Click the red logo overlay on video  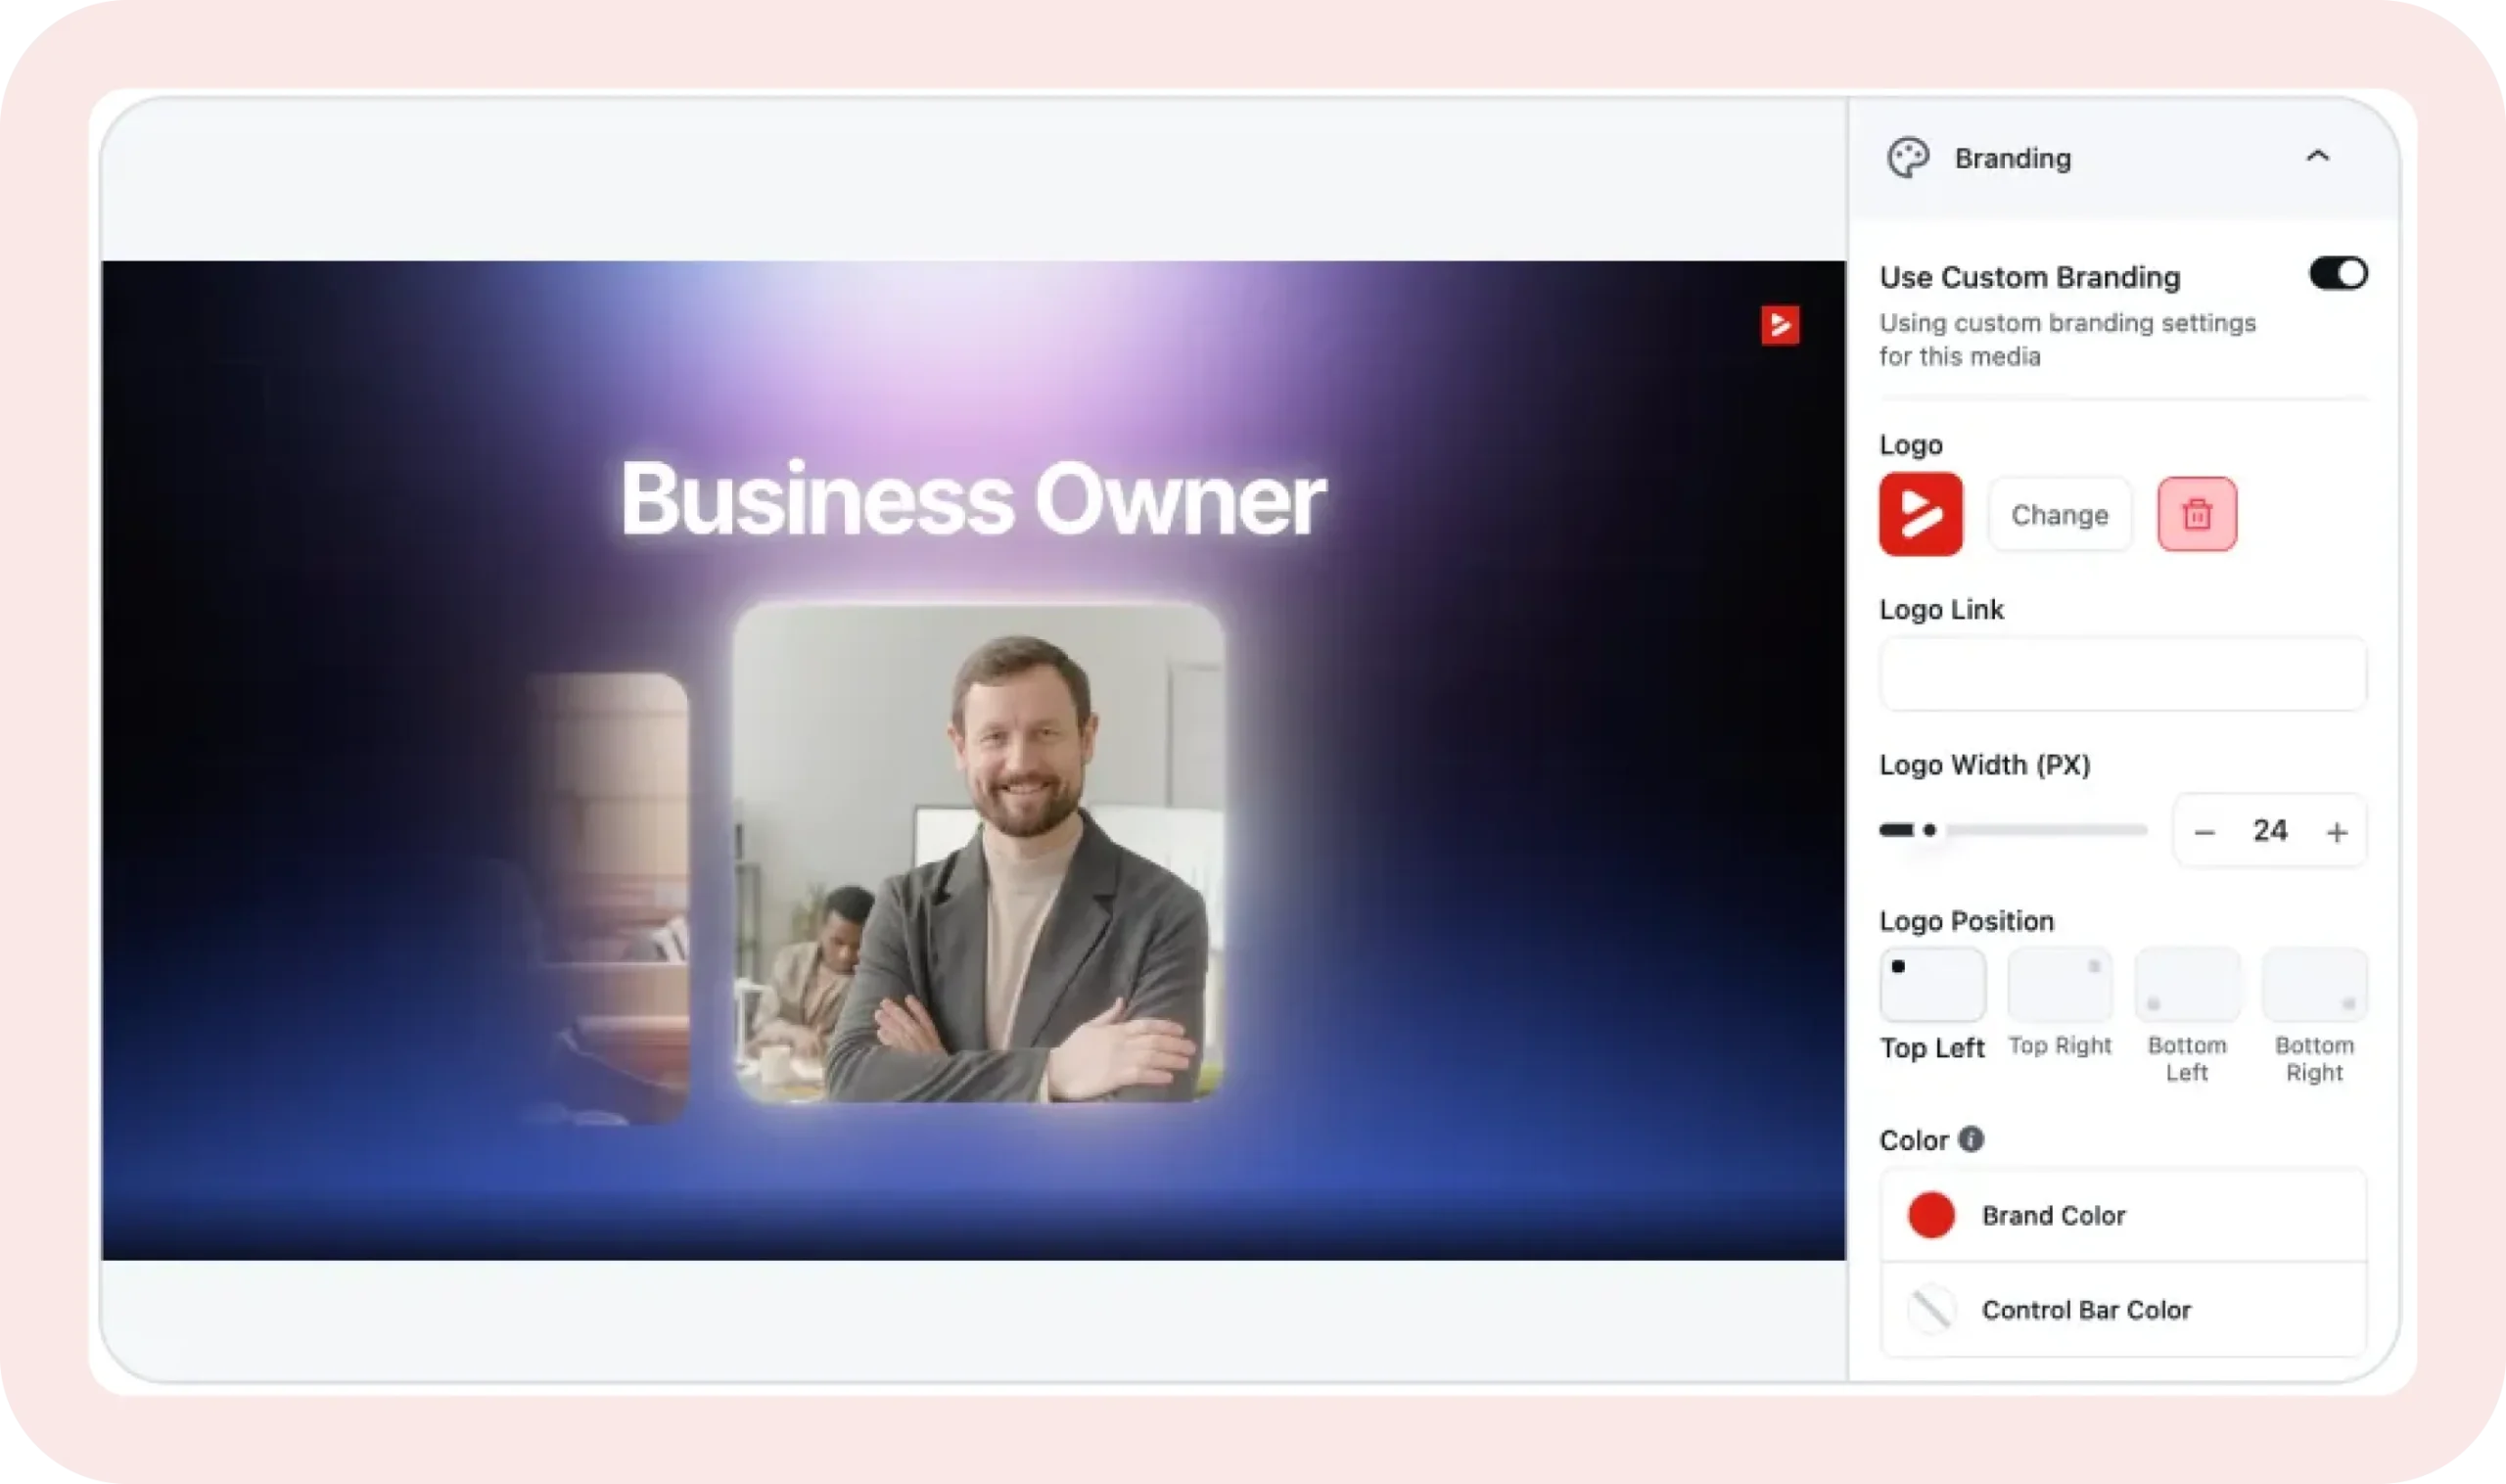[1779, 325]
